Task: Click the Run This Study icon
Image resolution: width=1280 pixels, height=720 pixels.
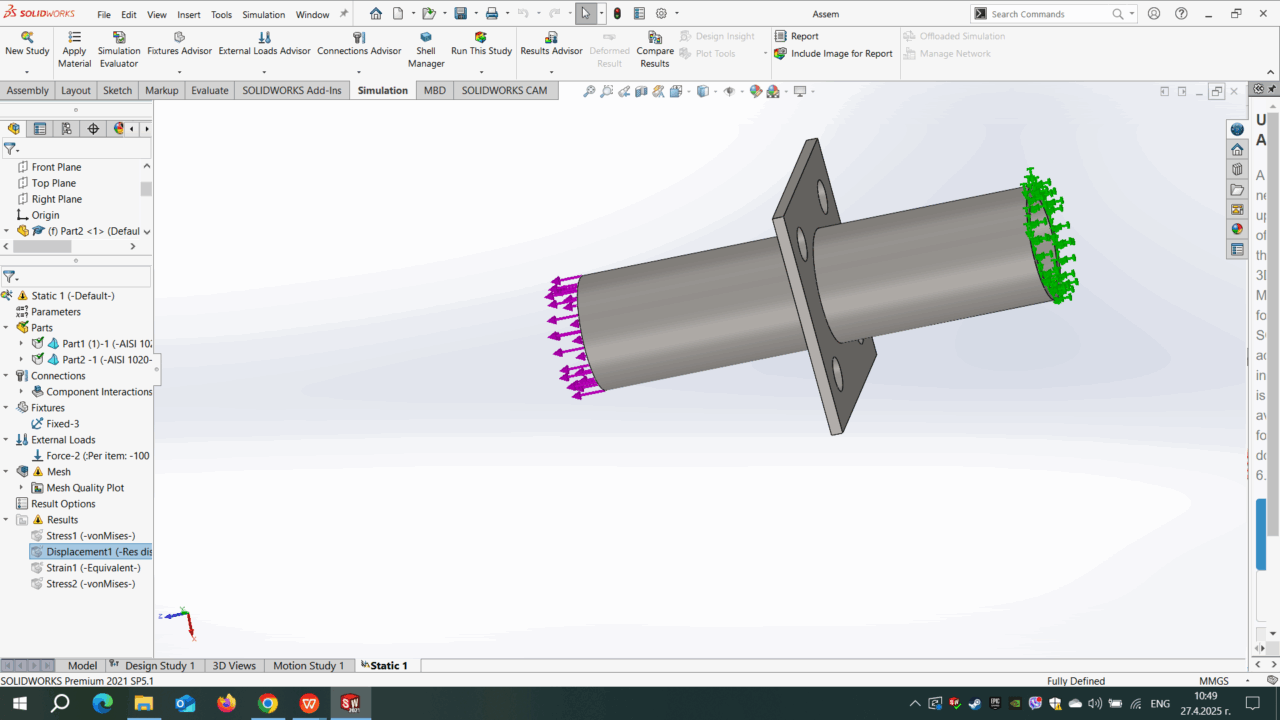Action: coord(480,37)
